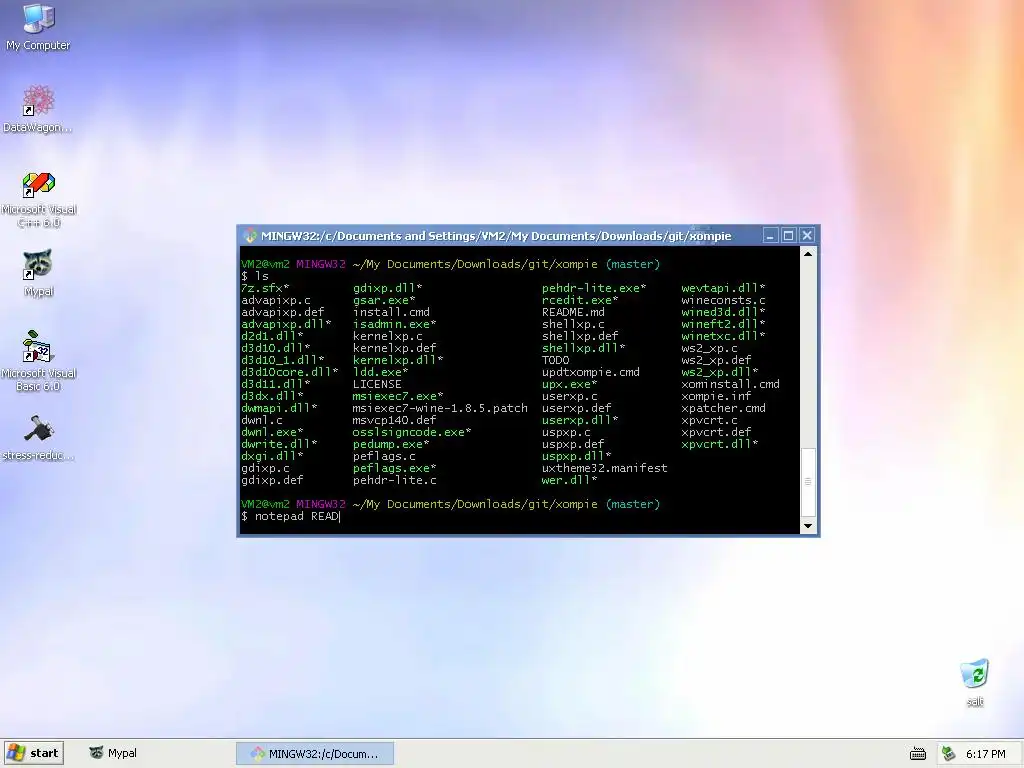Switch to Mypal in the taskbar
The image size is (1024, 768).
click(x=113, y=753)
